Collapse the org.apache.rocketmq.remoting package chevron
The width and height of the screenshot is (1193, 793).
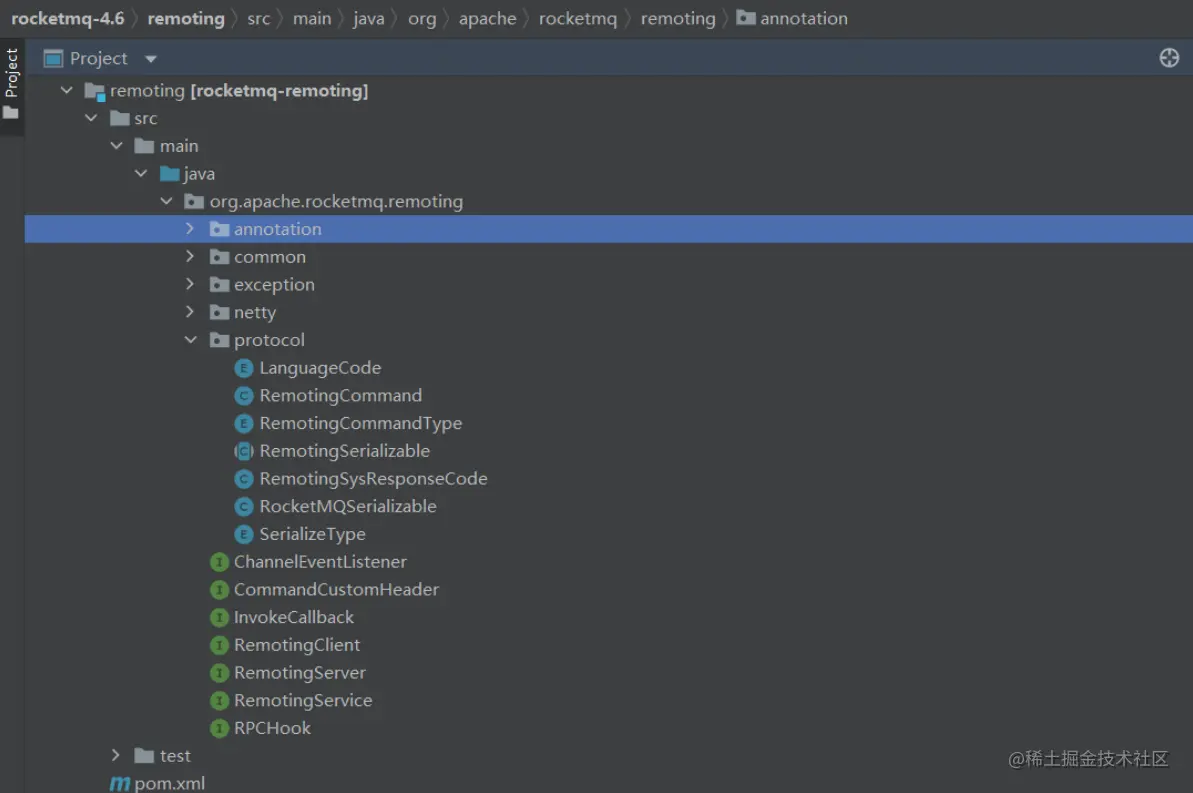pyautogui.click(x=167, y=201)
